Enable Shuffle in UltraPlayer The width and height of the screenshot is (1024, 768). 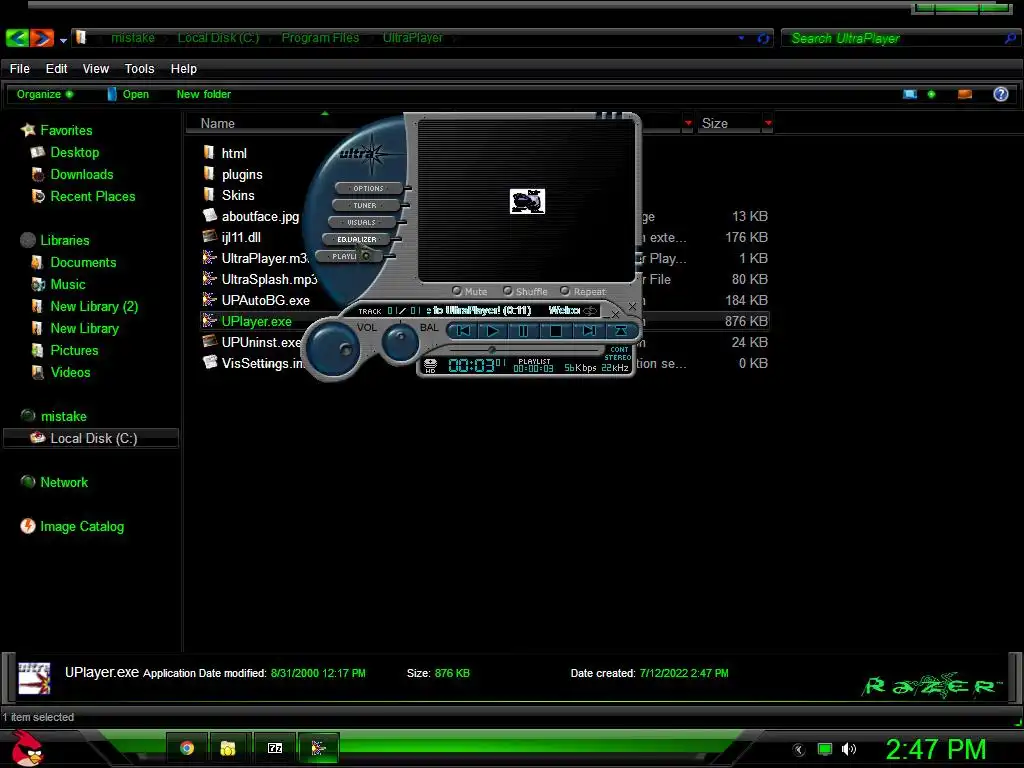click(x=526, y=291)
